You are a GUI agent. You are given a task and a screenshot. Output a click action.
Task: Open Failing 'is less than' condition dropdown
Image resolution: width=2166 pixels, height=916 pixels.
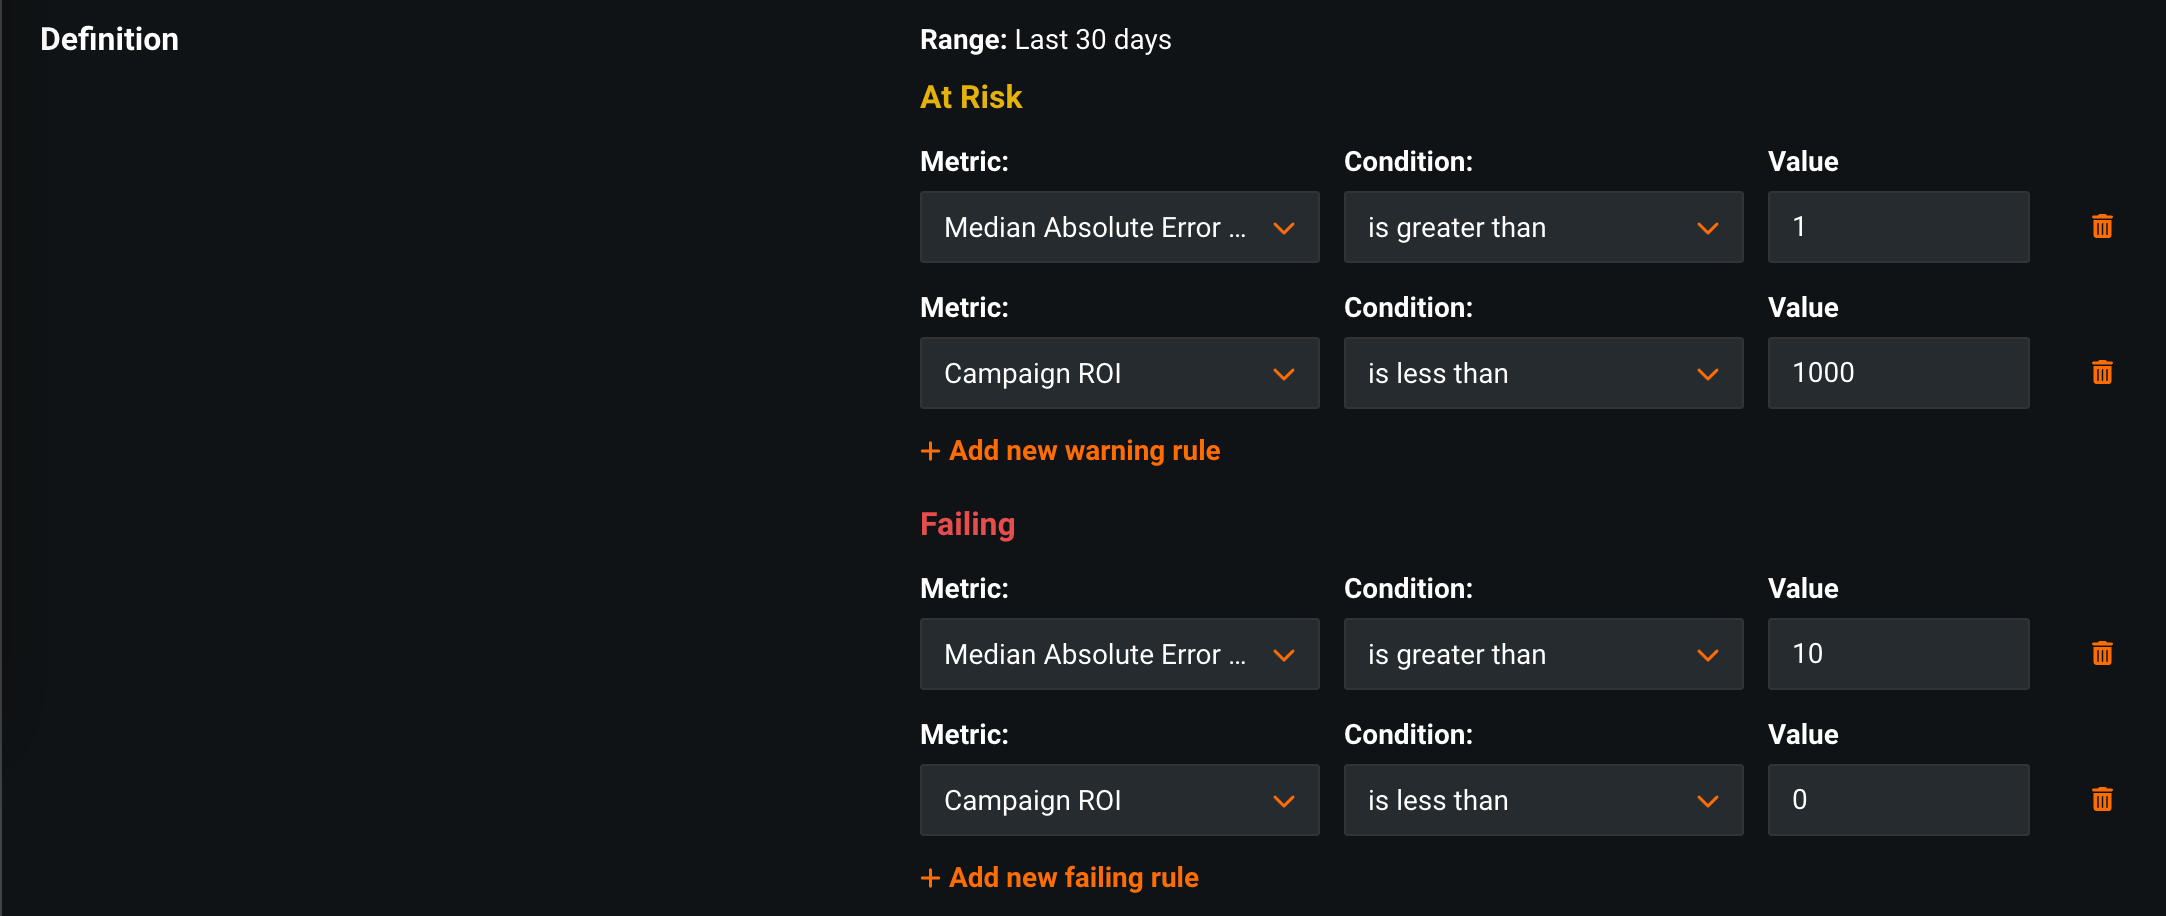point(1543,800)
